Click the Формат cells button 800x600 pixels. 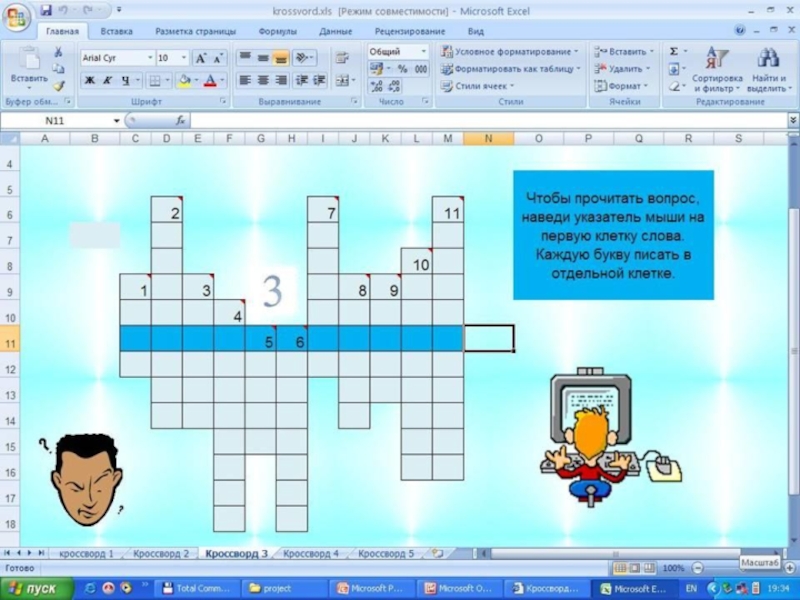point(621,86)
